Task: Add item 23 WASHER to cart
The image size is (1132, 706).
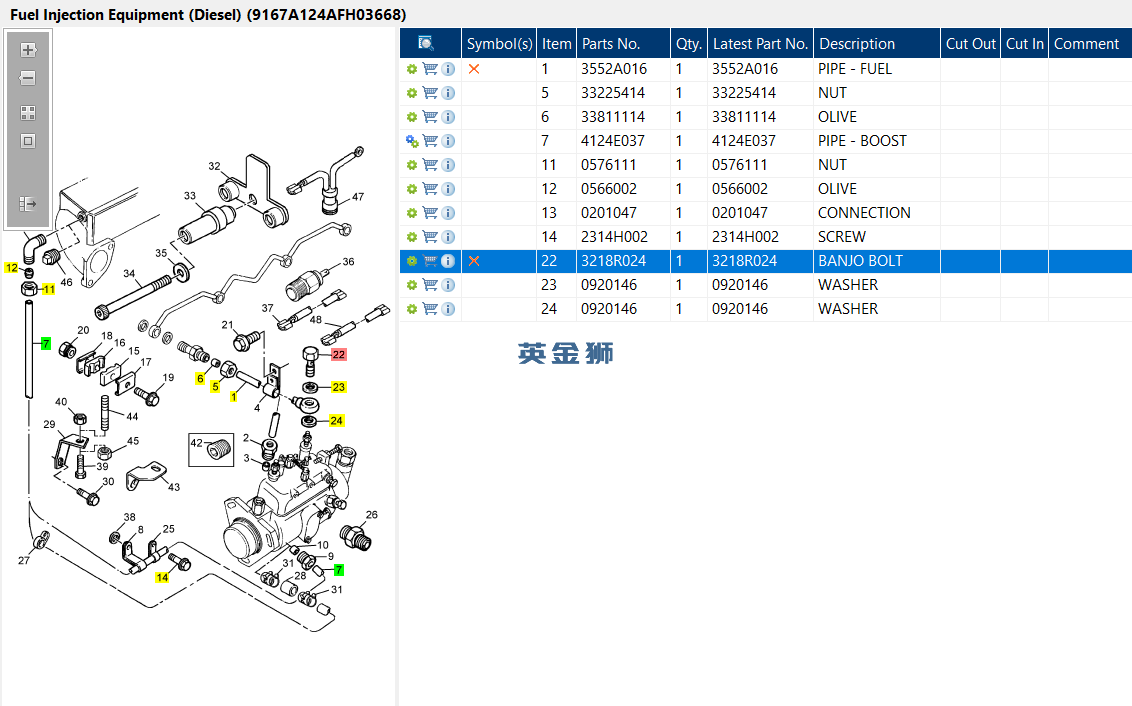Action: point(430,285)
